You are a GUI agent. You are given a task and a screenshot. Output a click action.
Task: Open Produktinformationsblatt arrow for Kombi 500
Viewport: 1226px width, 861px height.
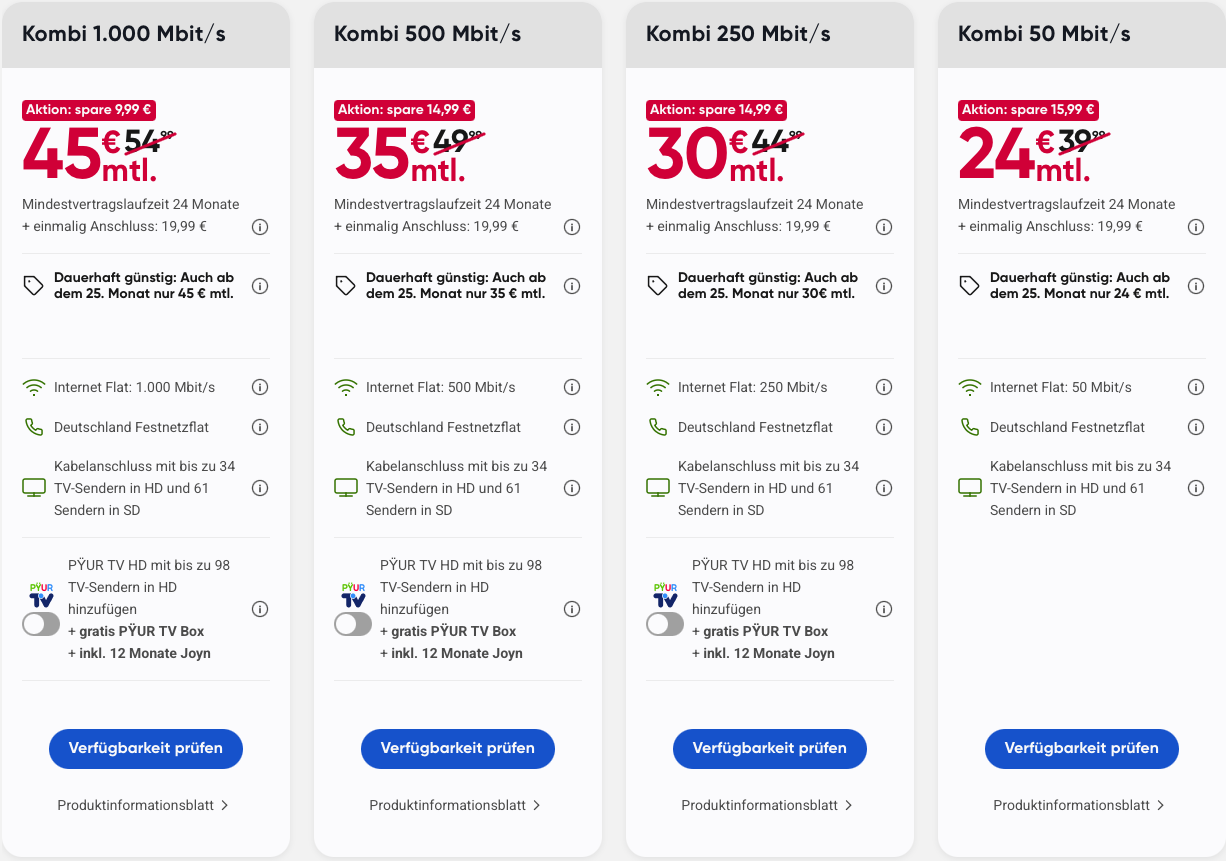pyautogui.click(x=537, y=805)
